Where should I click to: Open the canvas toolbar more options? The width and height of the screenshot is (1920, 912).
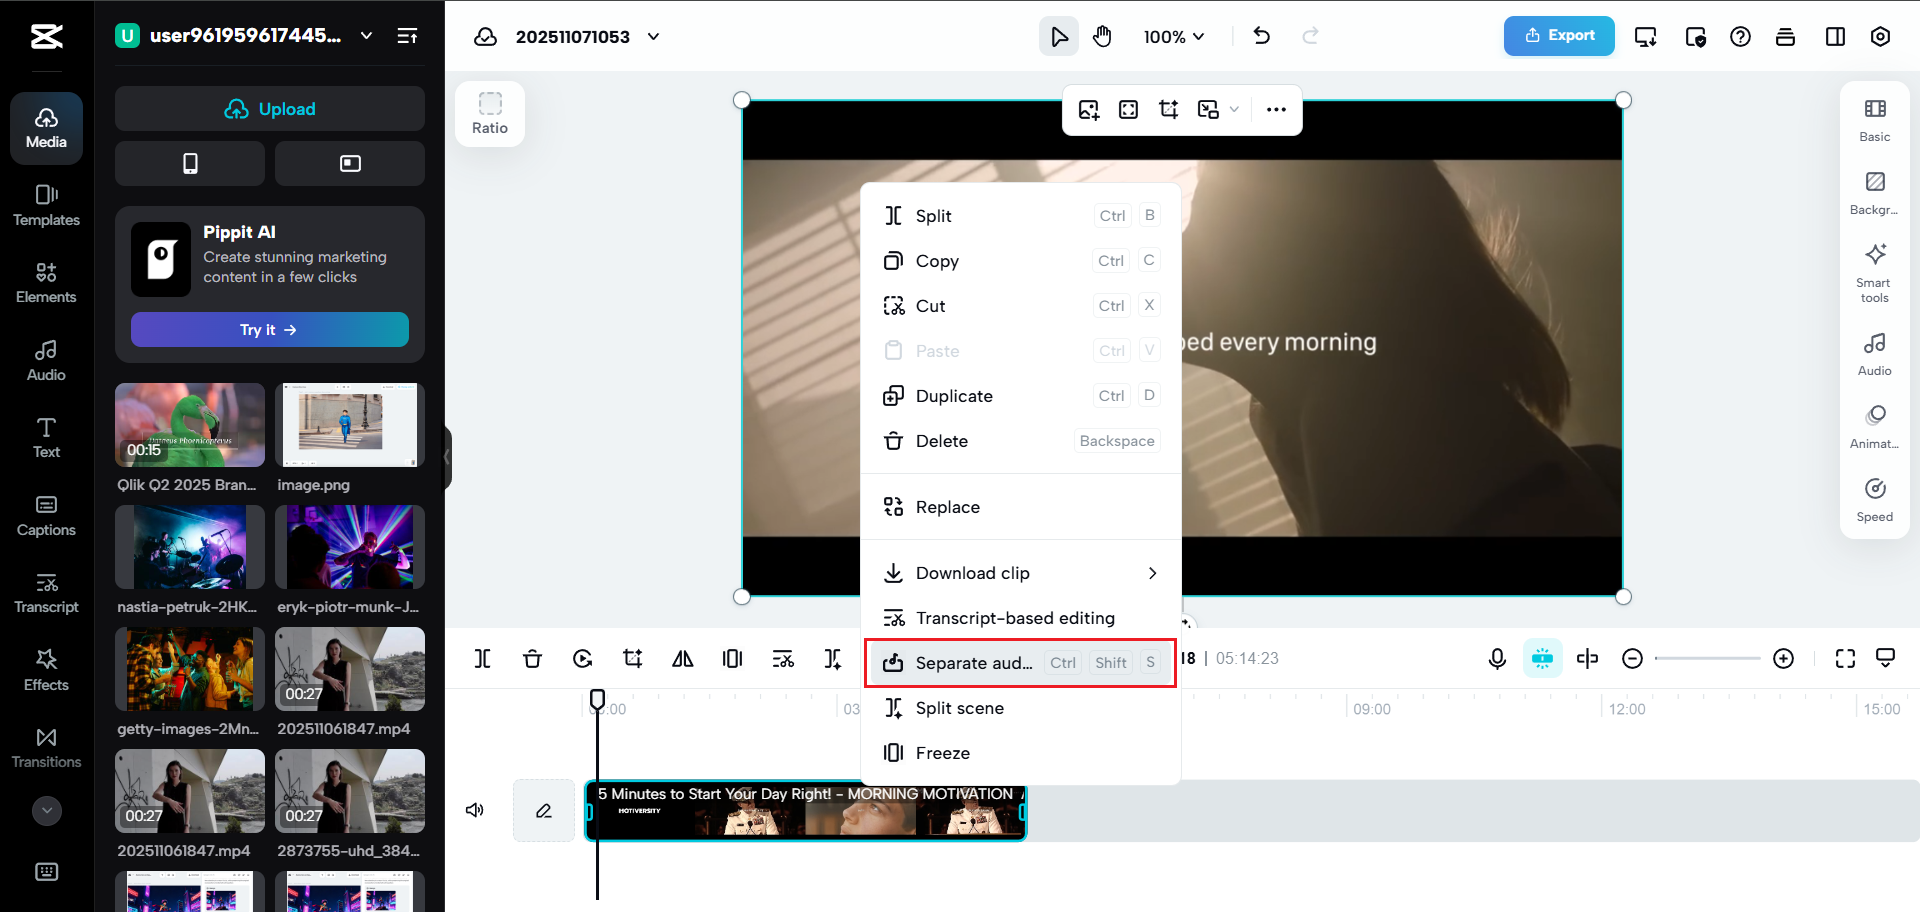[x=1276, y=110]
